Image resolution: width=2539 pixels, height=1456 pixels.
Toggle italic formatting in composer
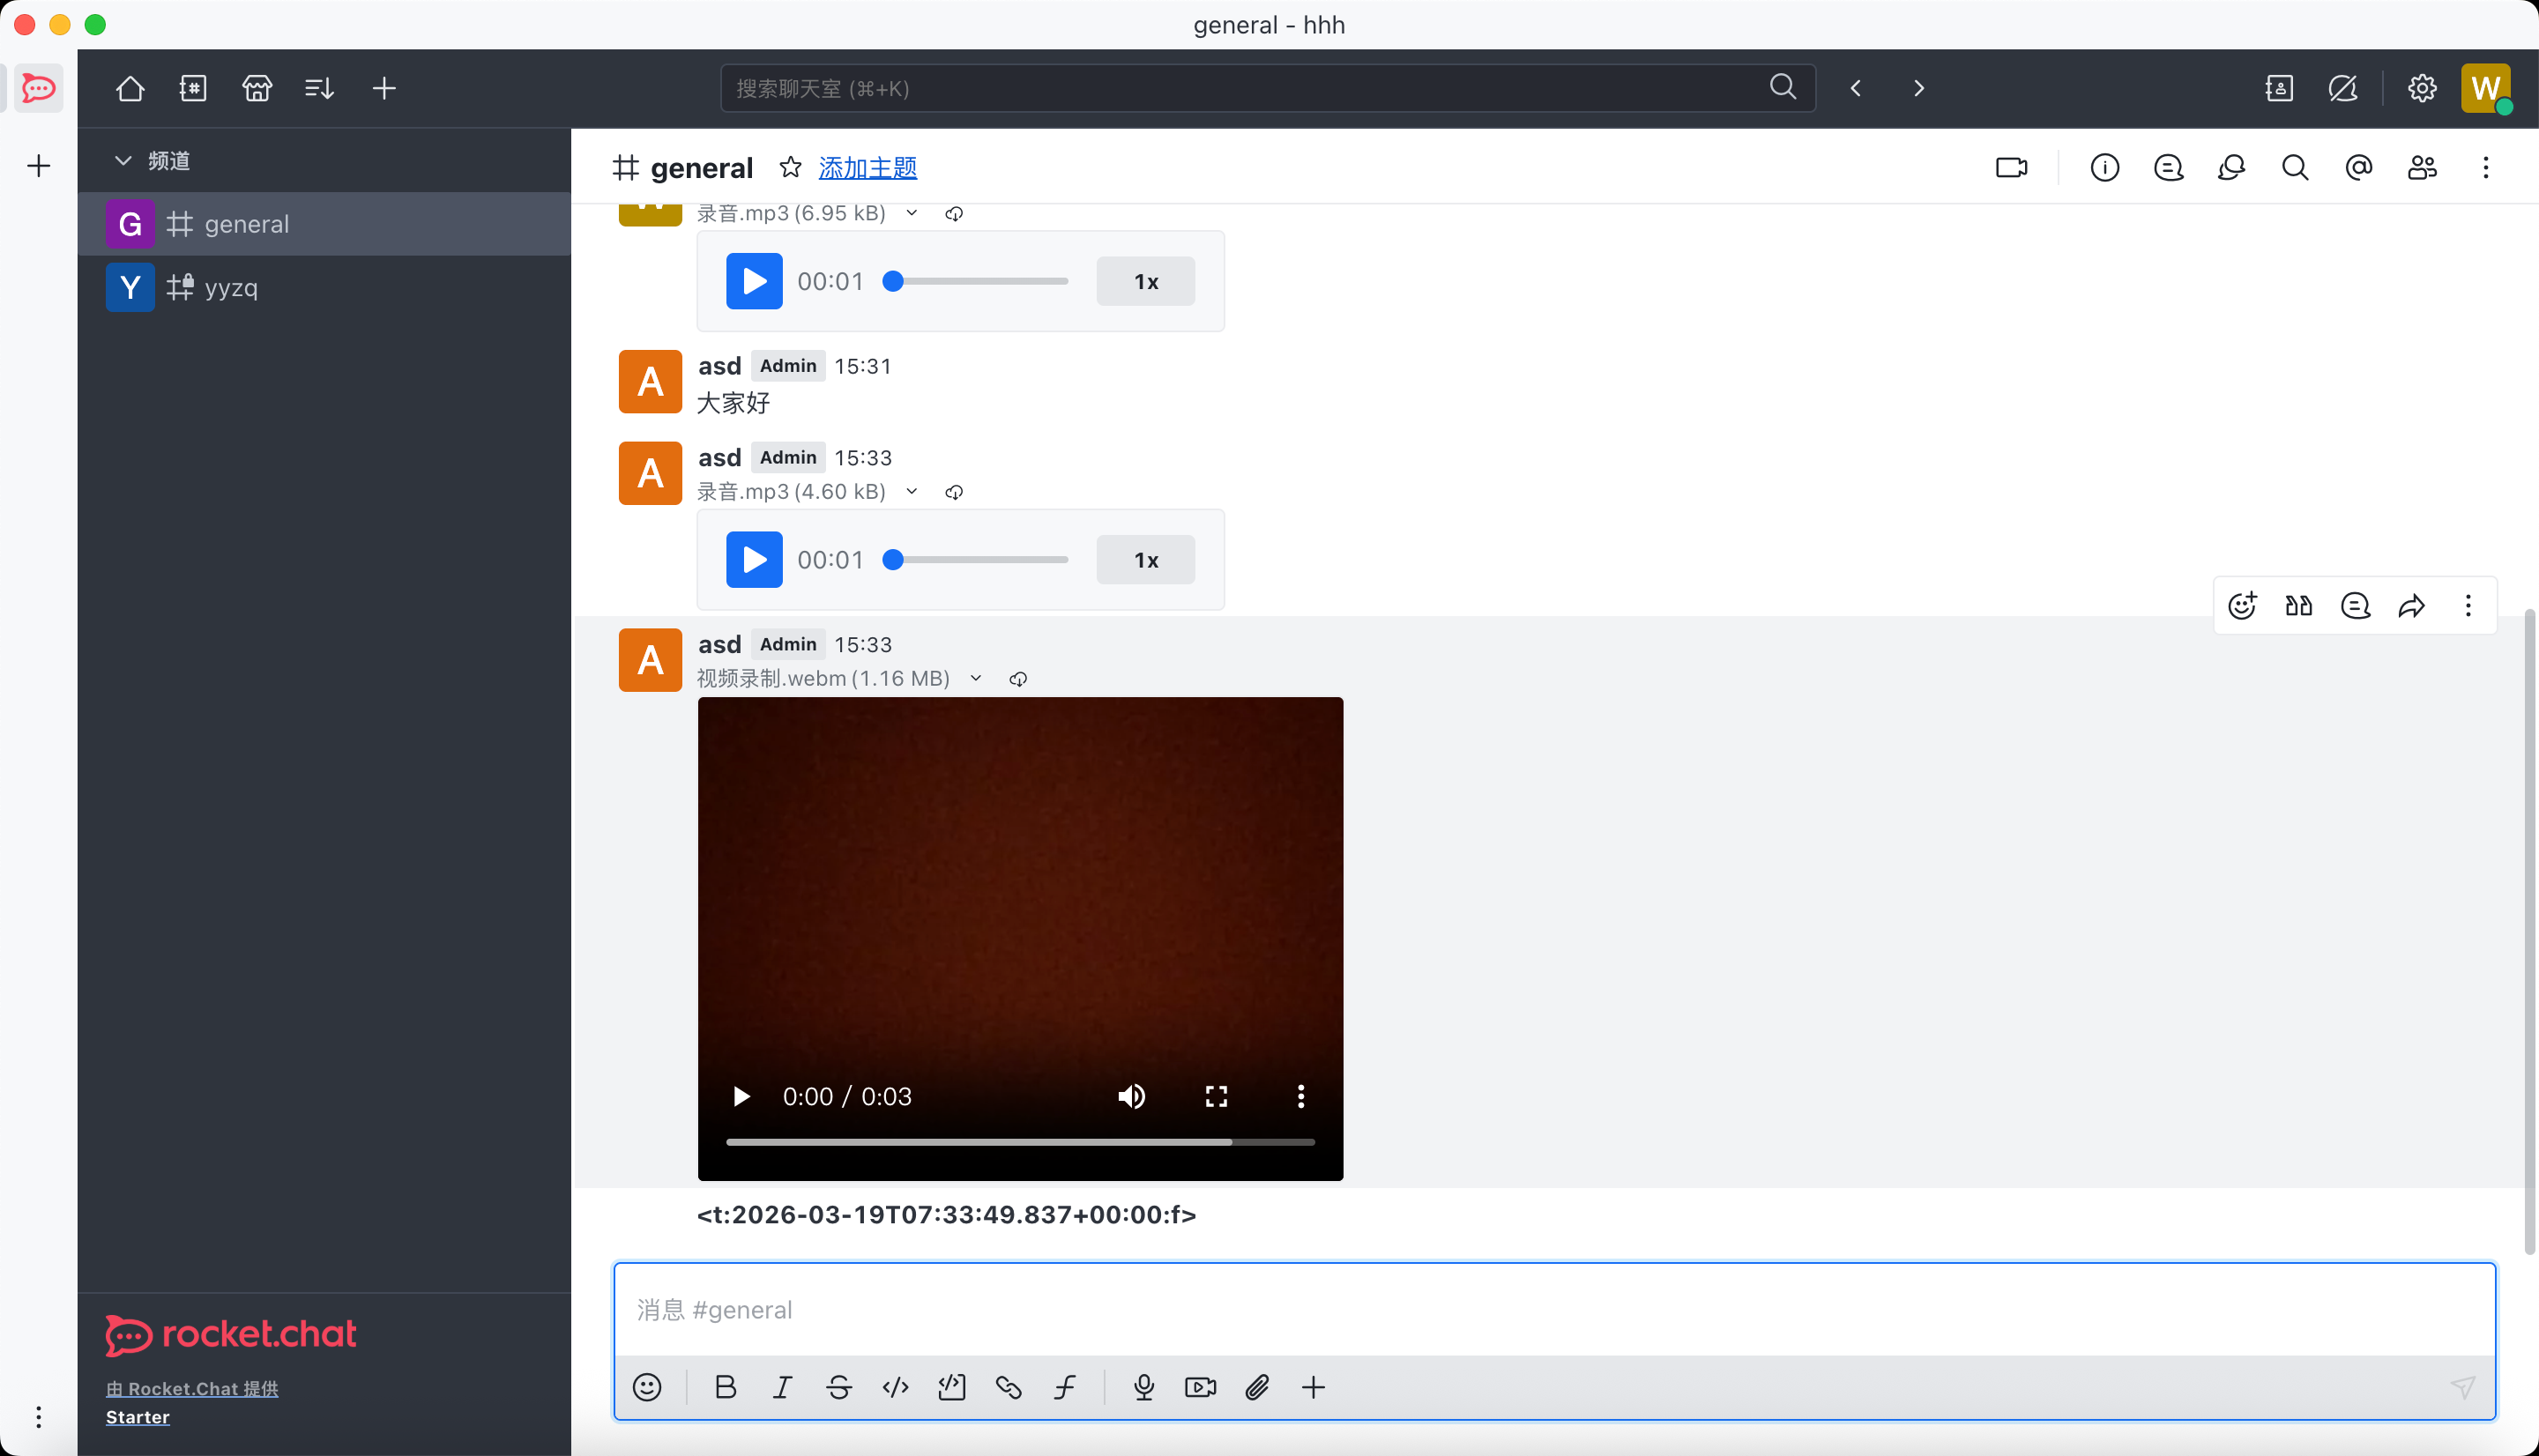point(782,1387)
